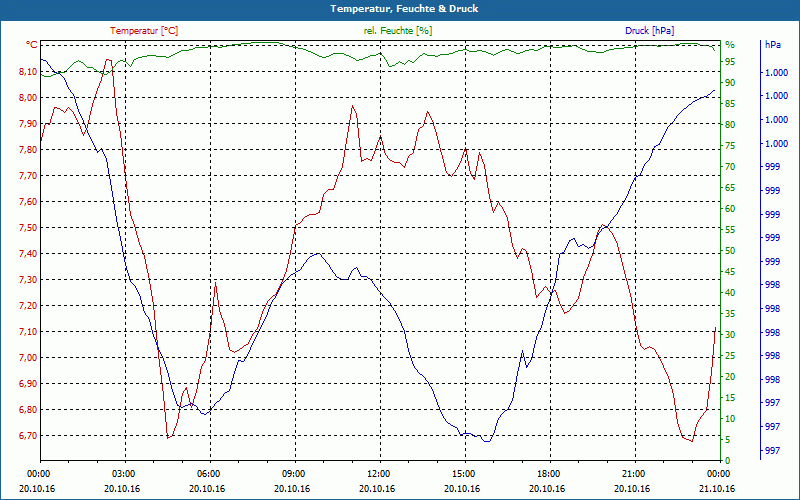Click the '00:00 20.10.16' time axis label

[37, 481]
